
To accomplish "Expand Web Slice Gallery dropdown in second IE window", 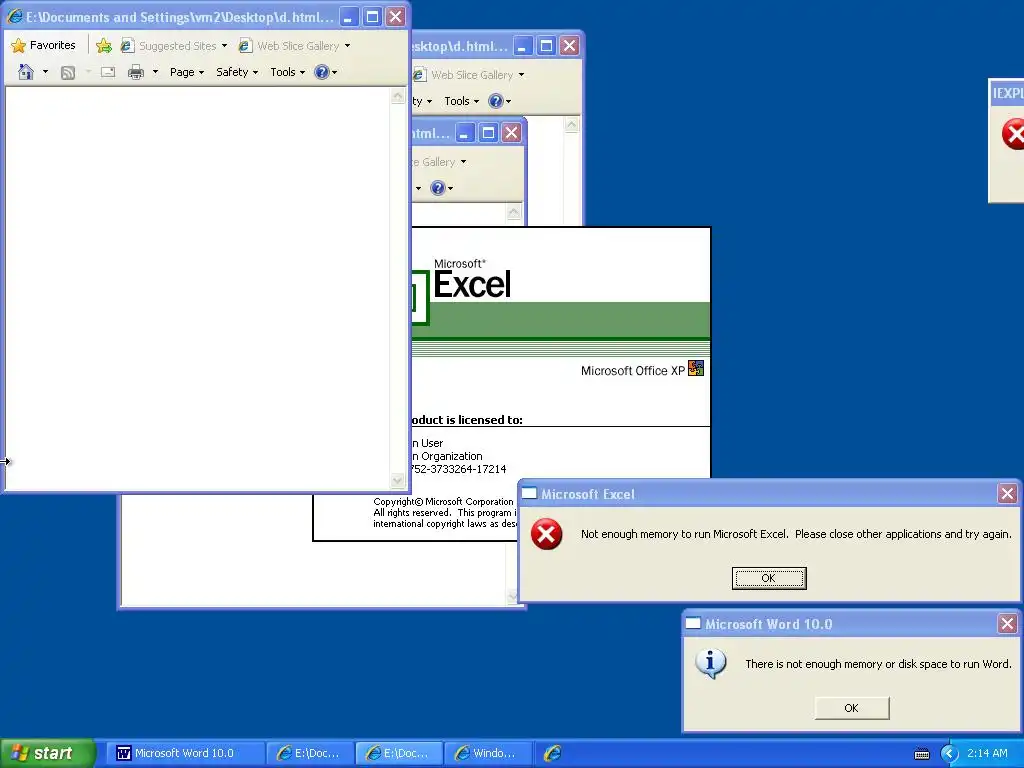I will (x=521, y=75).
